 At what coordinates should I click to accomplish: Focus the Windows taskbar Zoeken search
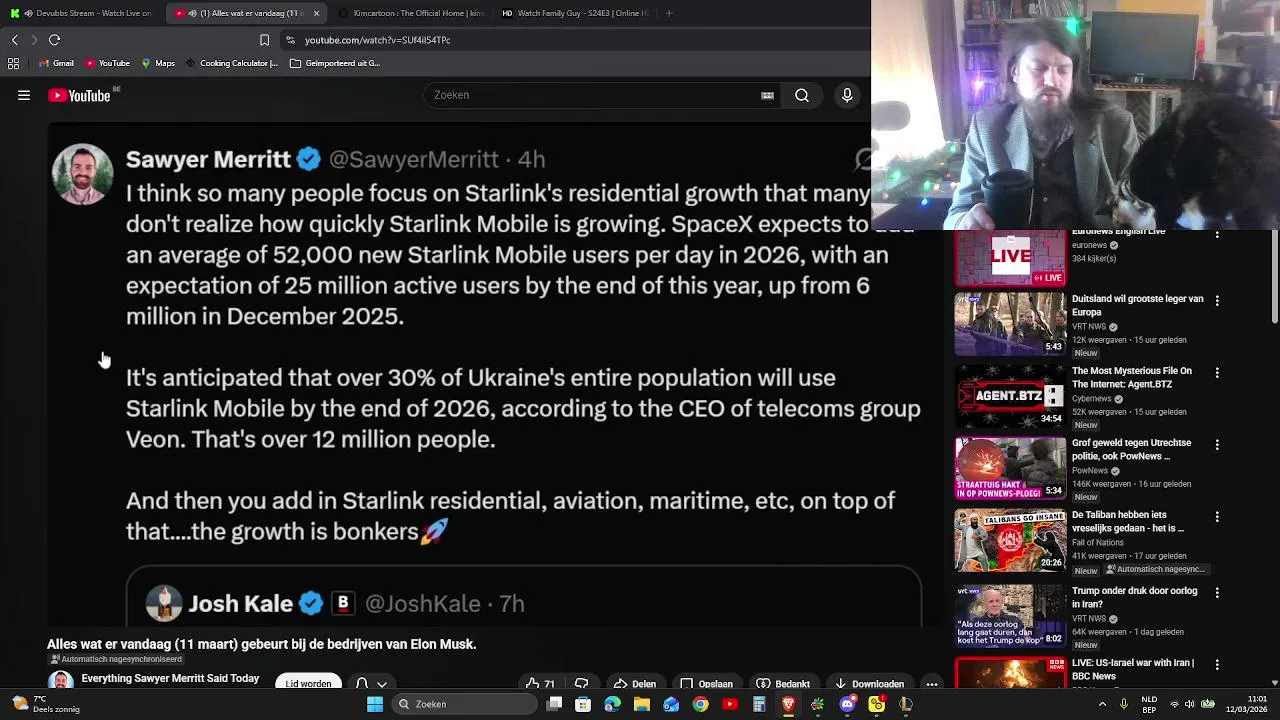(465, 704)
